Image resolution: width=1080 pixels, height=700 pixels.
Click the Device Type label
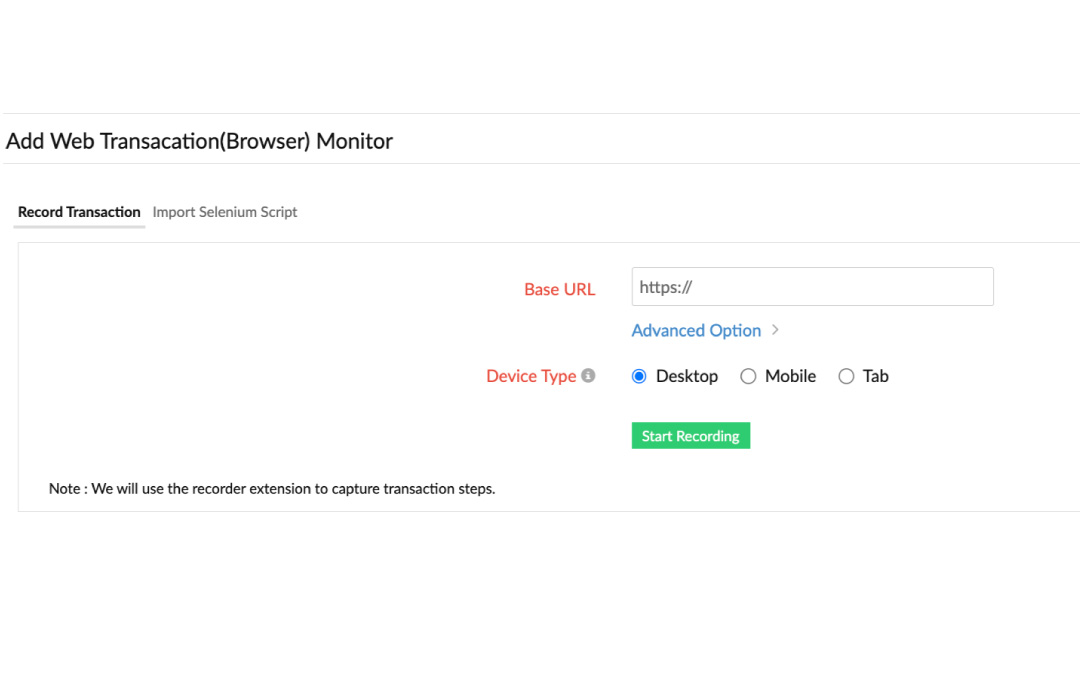530,375
